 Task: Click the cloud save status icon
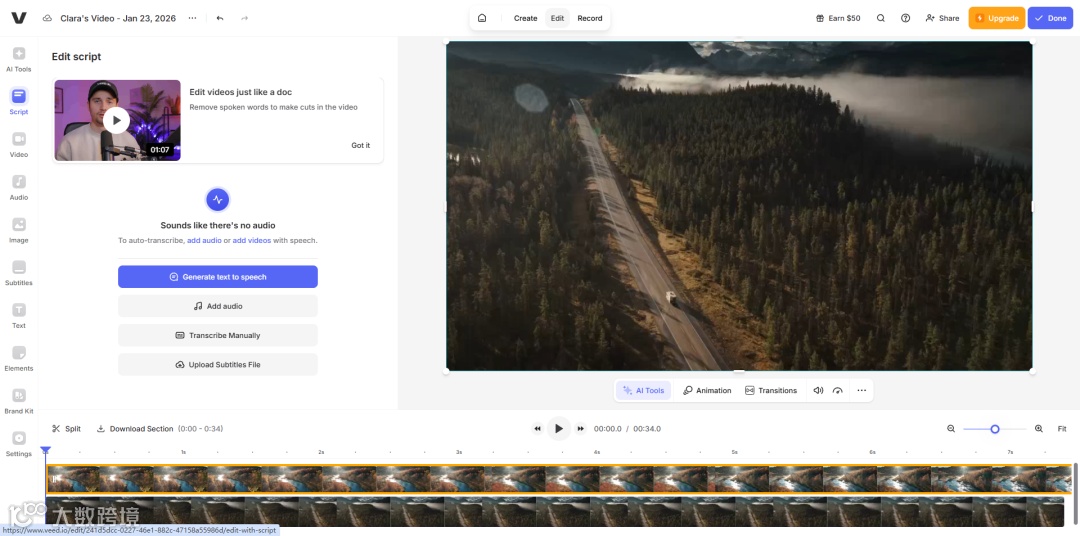(47, 18)
